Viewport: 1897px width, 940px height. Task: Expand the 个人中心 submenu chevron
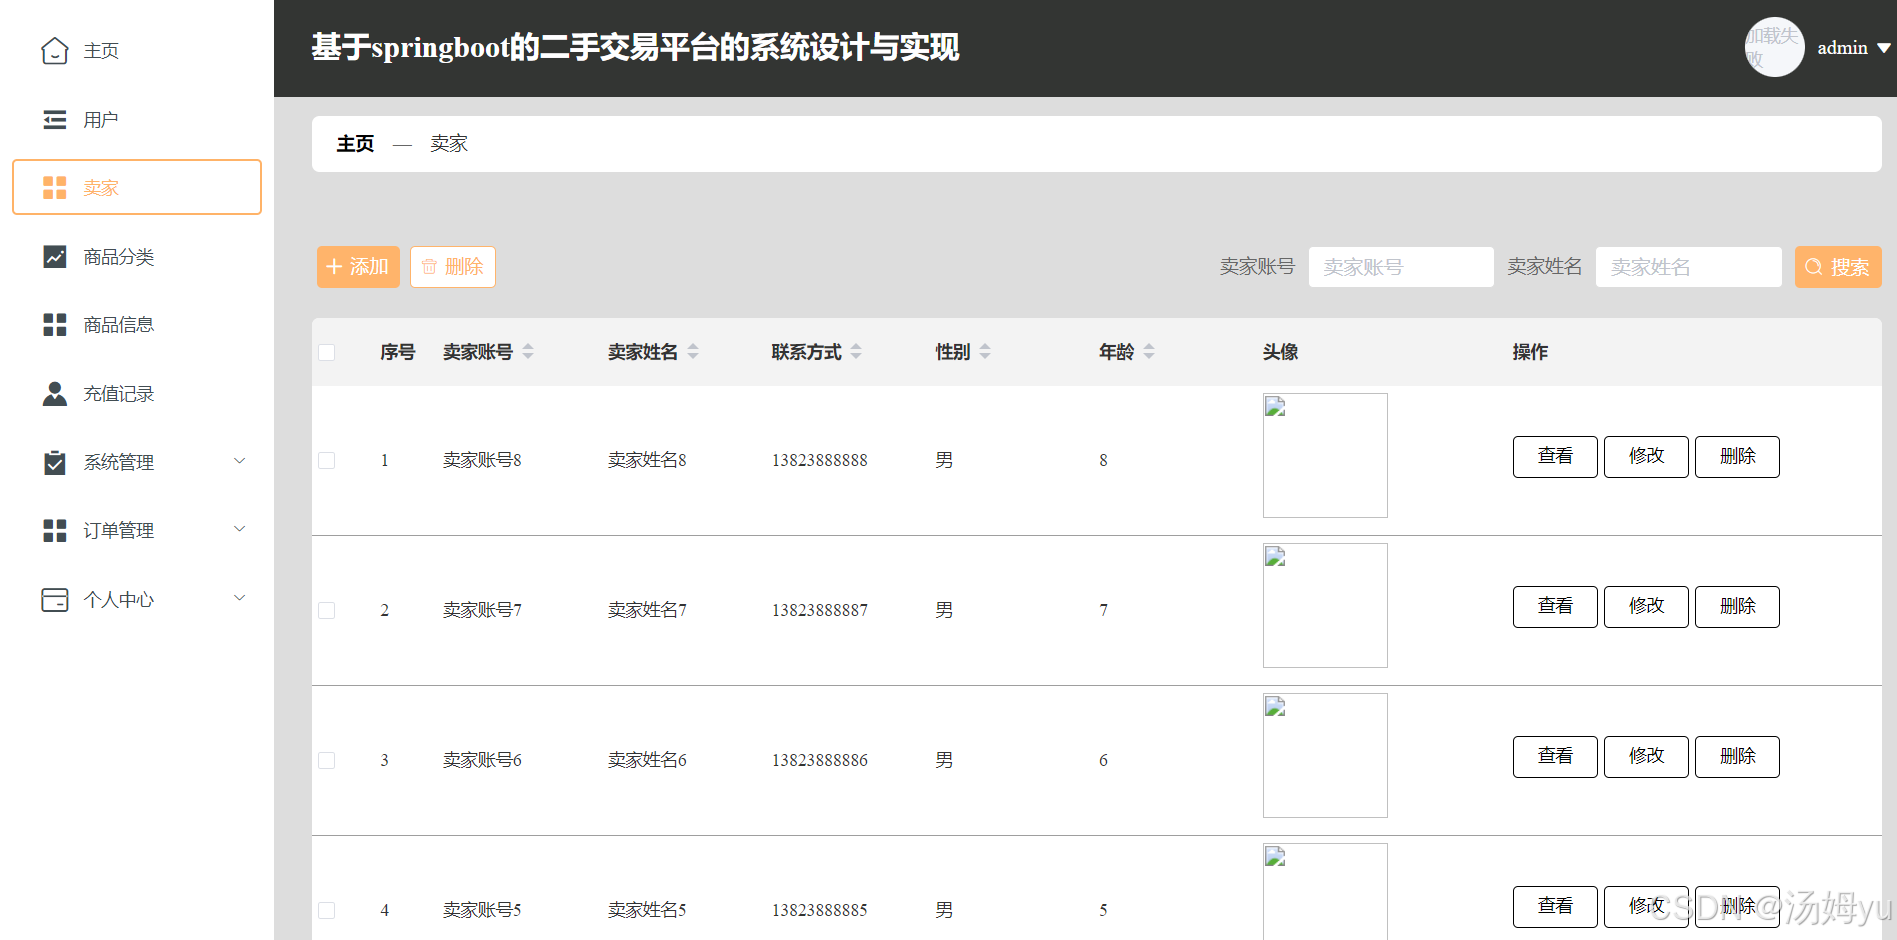coord(240,598)
